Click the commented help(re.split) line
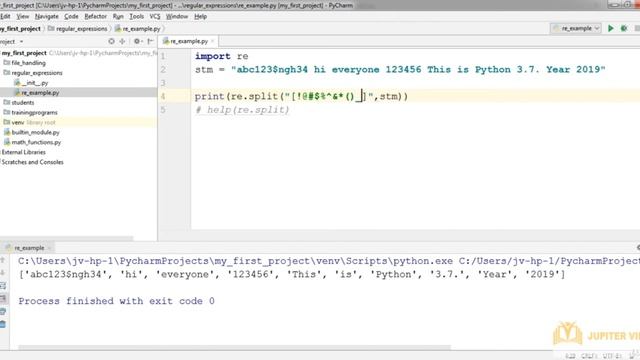The width and height of the screenshot is (640, 360). (242, 110)
